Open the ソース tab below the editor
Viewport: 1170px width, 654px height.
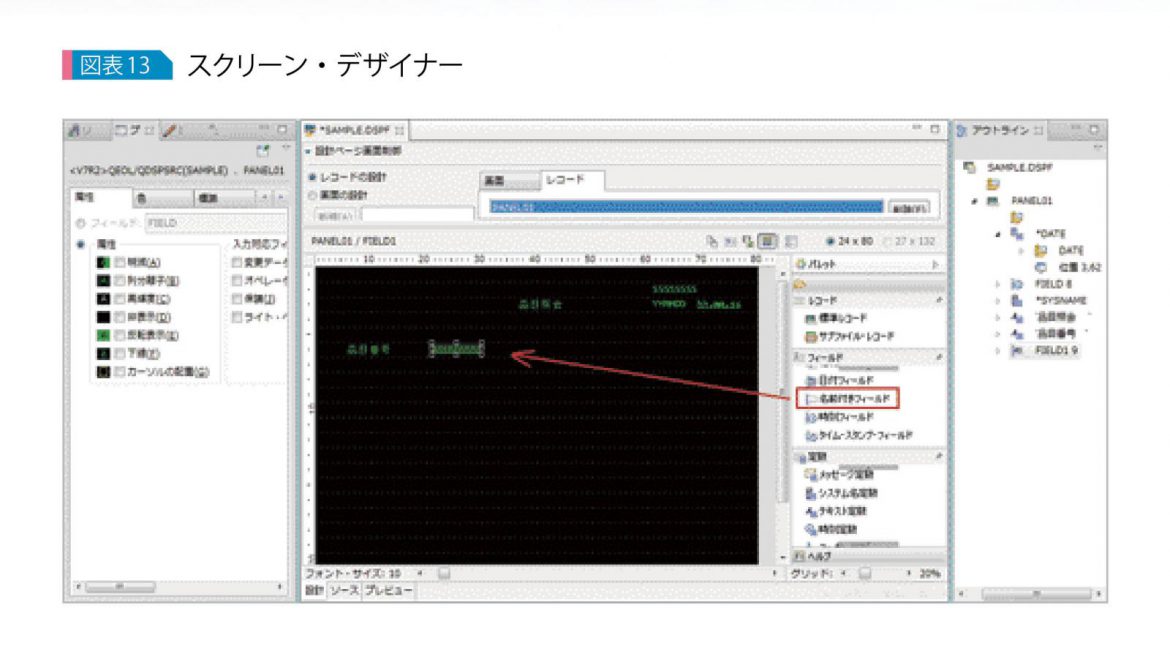pyautogui.click(x=344, y=591)
